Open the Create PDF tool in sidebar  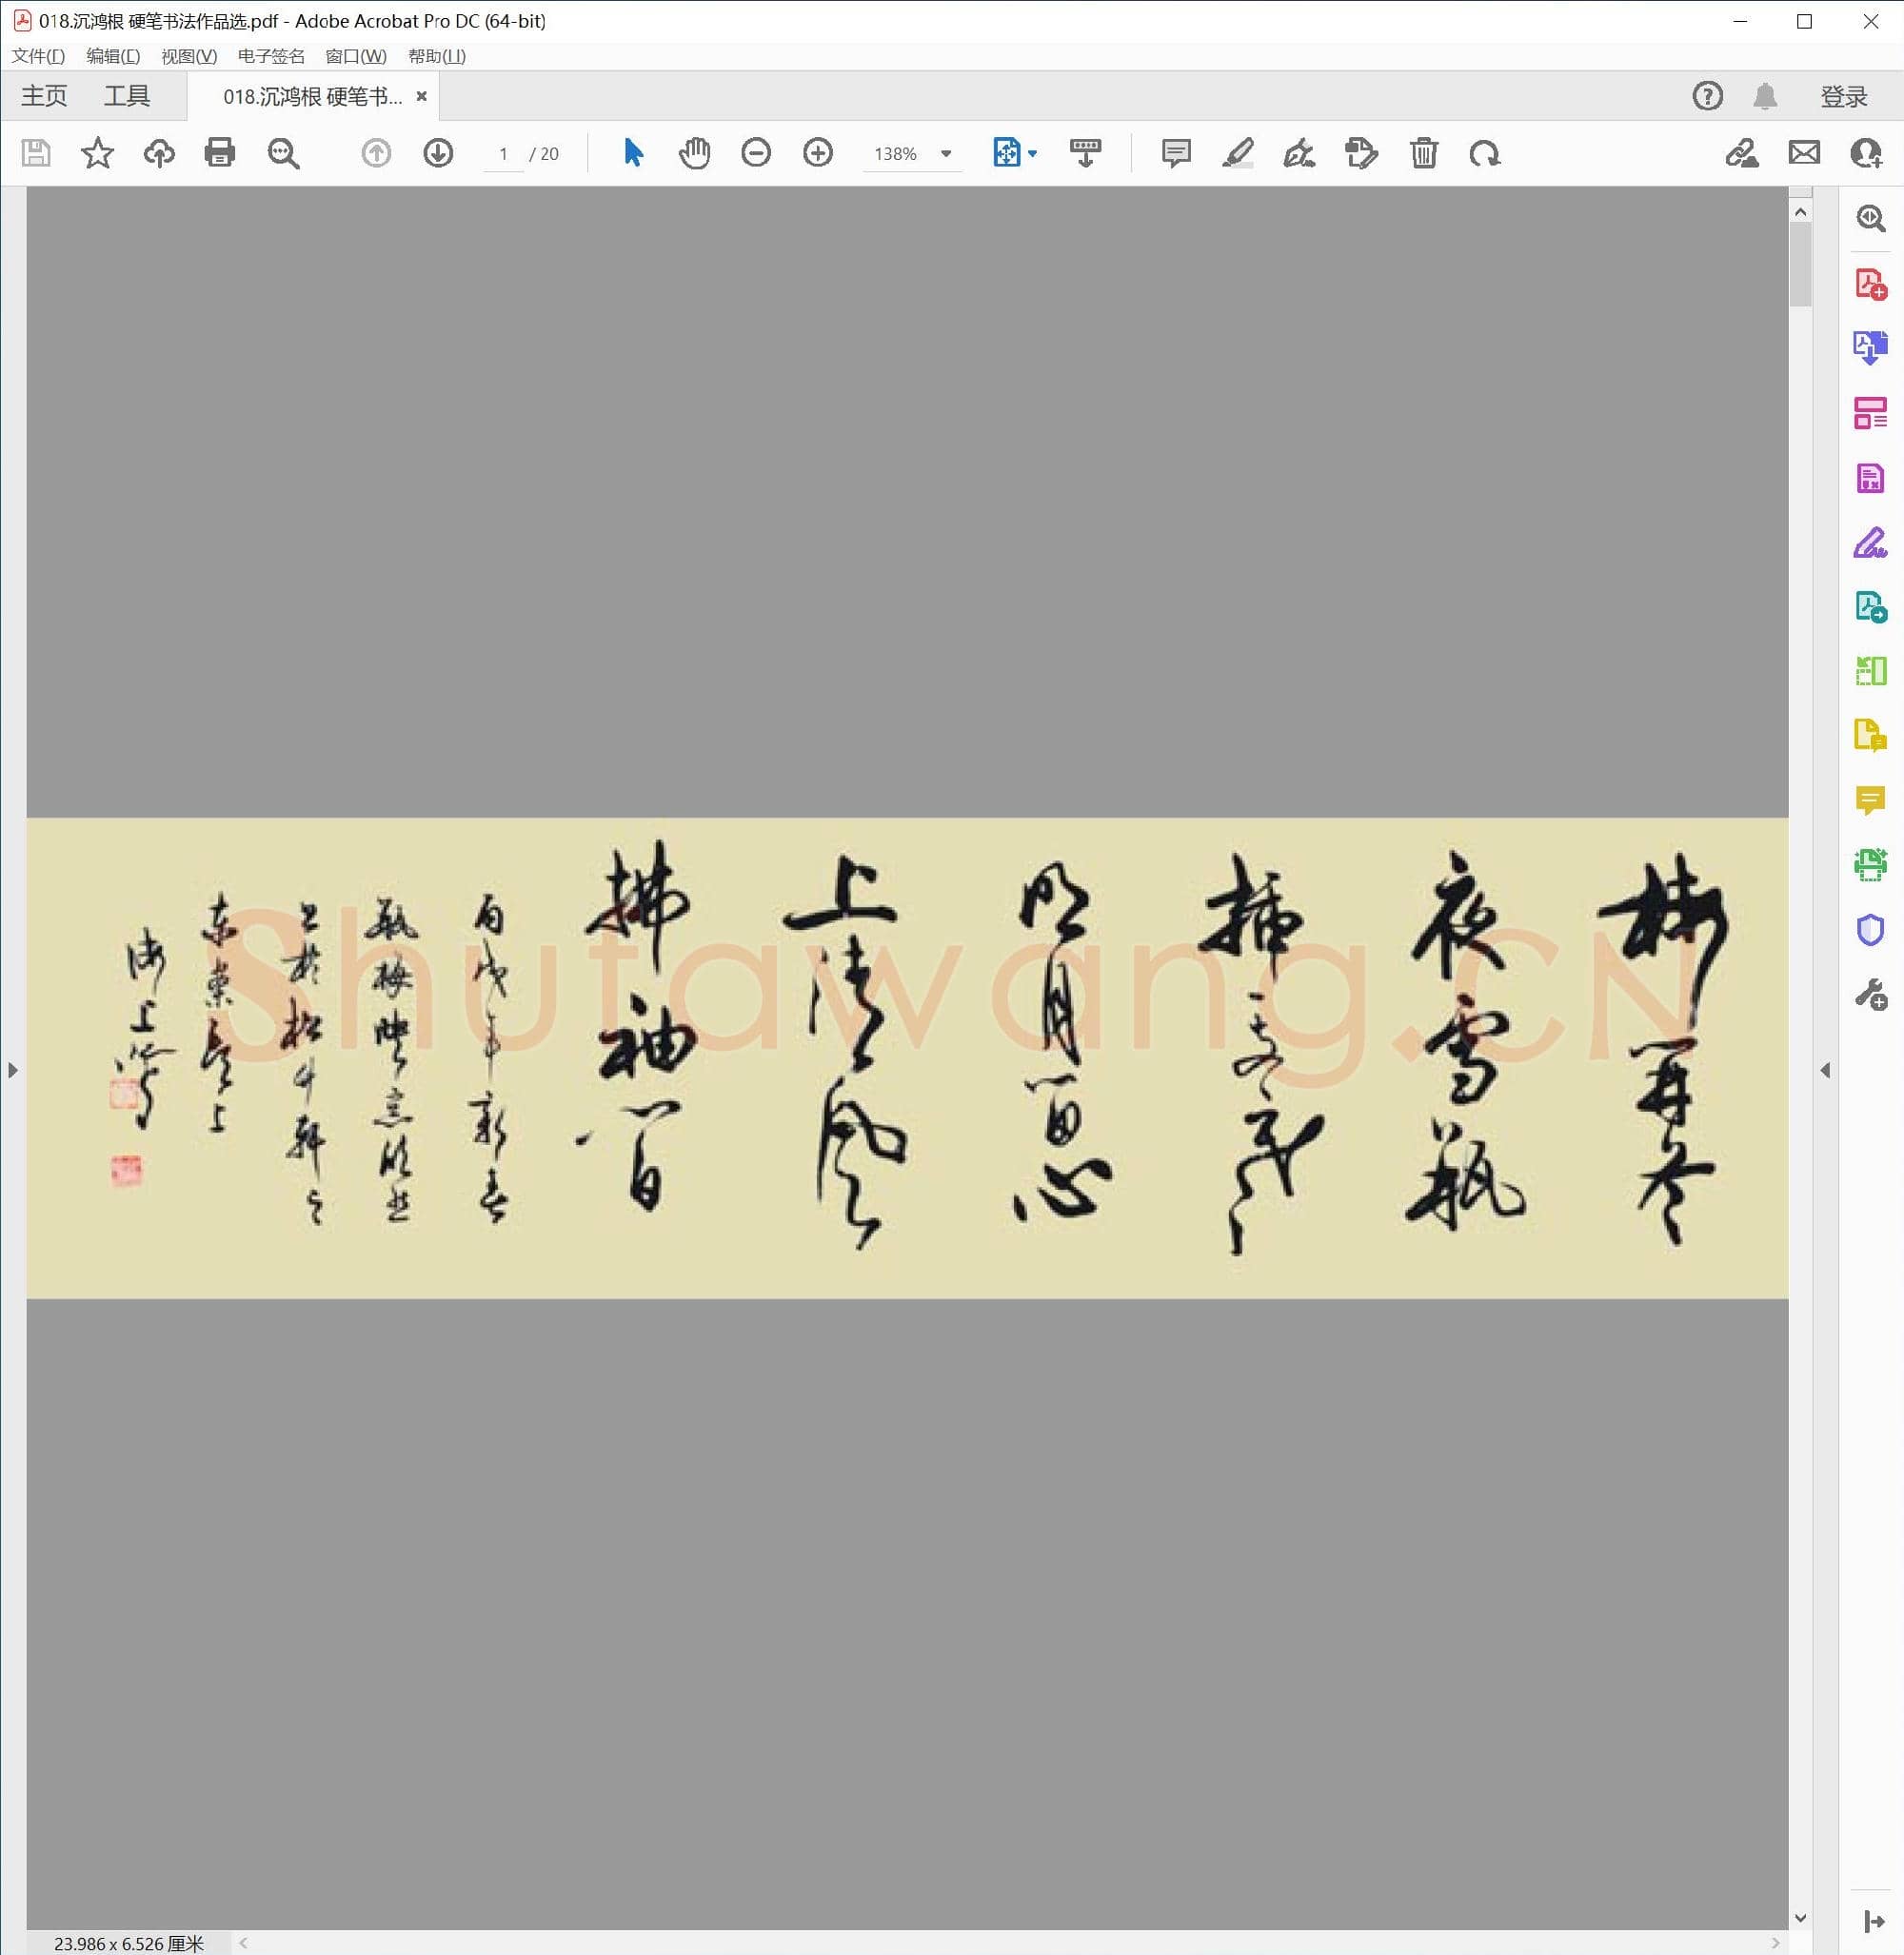[1868, 283]
